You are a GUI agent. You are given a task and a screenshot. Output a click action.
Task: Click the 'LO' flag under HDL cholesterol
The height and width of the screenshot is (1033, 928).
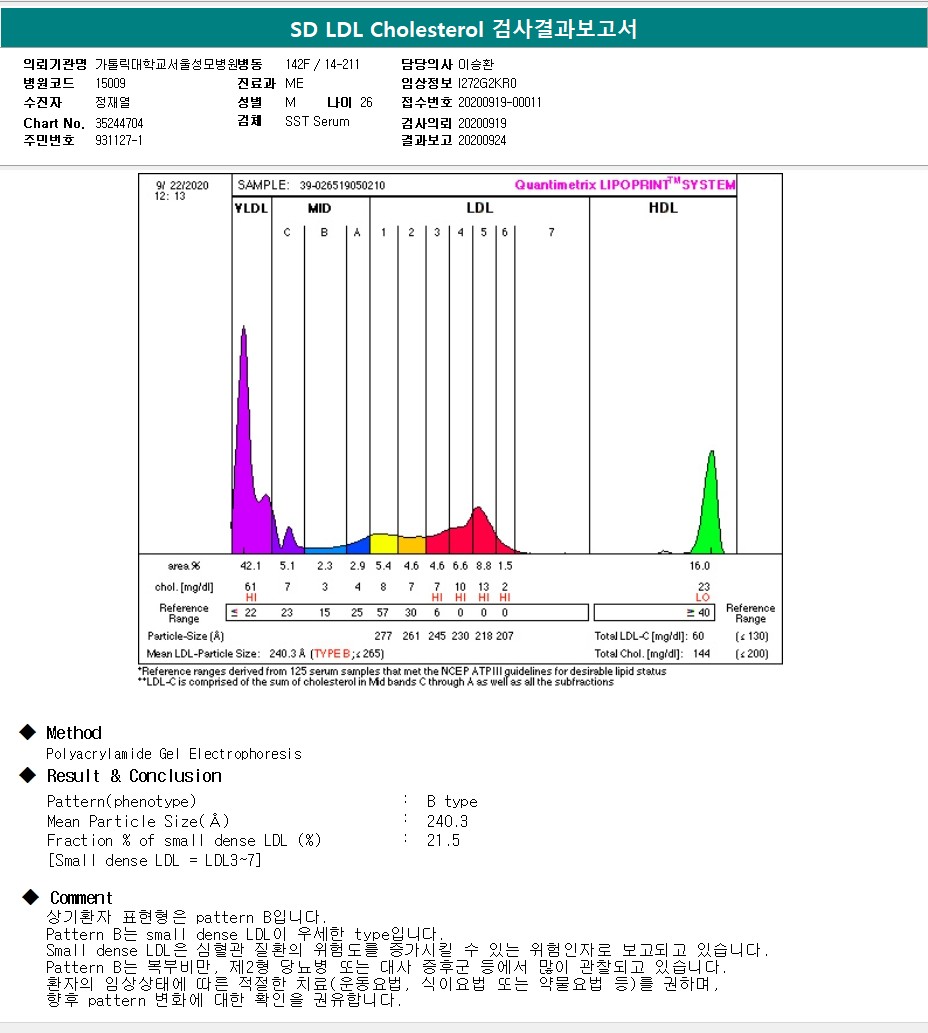pos(703,598)
